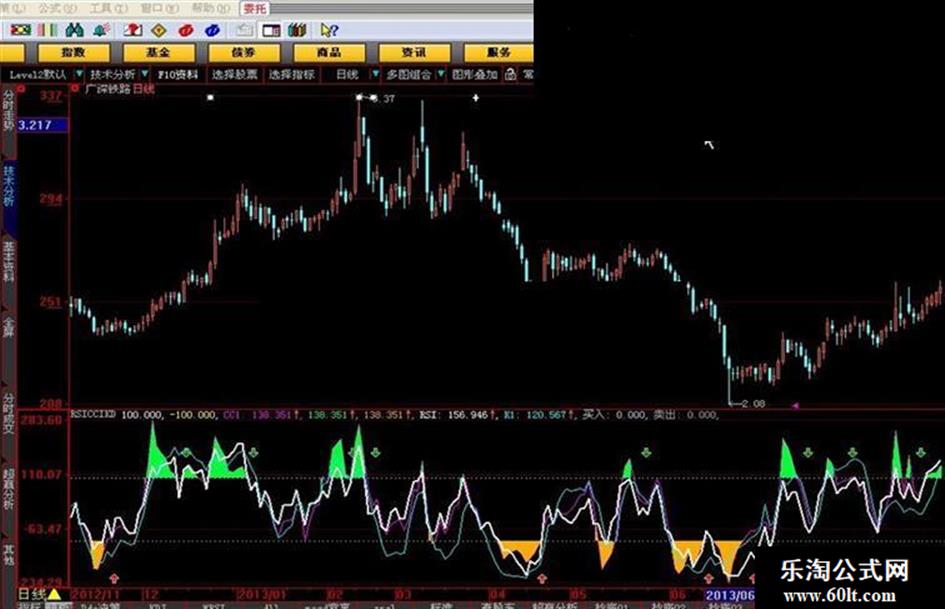Click the 资讯 yellow button
Image resolution: width=945 pixels, height=609 pixels.
(414, 52)
